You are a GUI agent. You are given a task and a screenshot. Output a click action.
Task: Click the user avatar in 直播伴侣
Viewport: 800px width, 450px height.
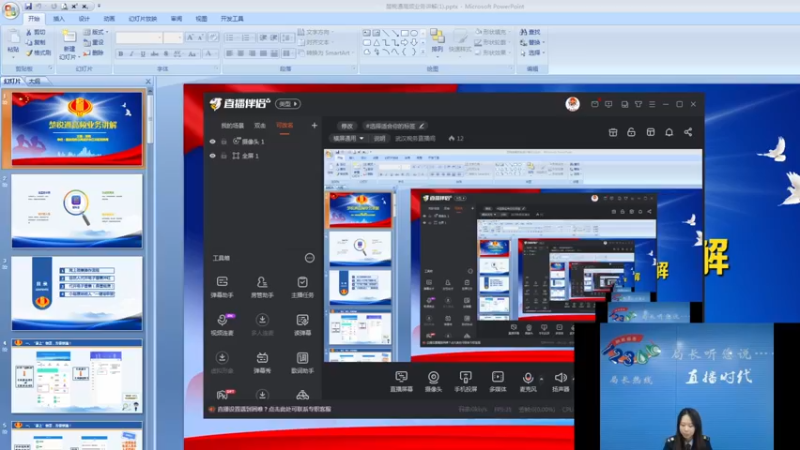572,104
